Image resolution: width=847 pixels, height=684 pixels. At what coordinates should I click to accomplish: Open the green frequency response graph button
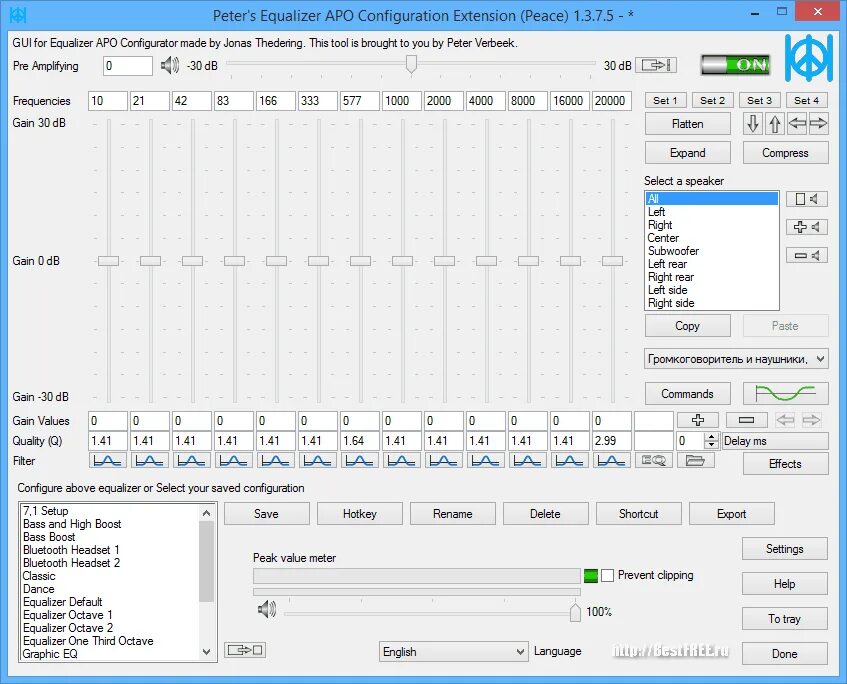click(785, 393)
